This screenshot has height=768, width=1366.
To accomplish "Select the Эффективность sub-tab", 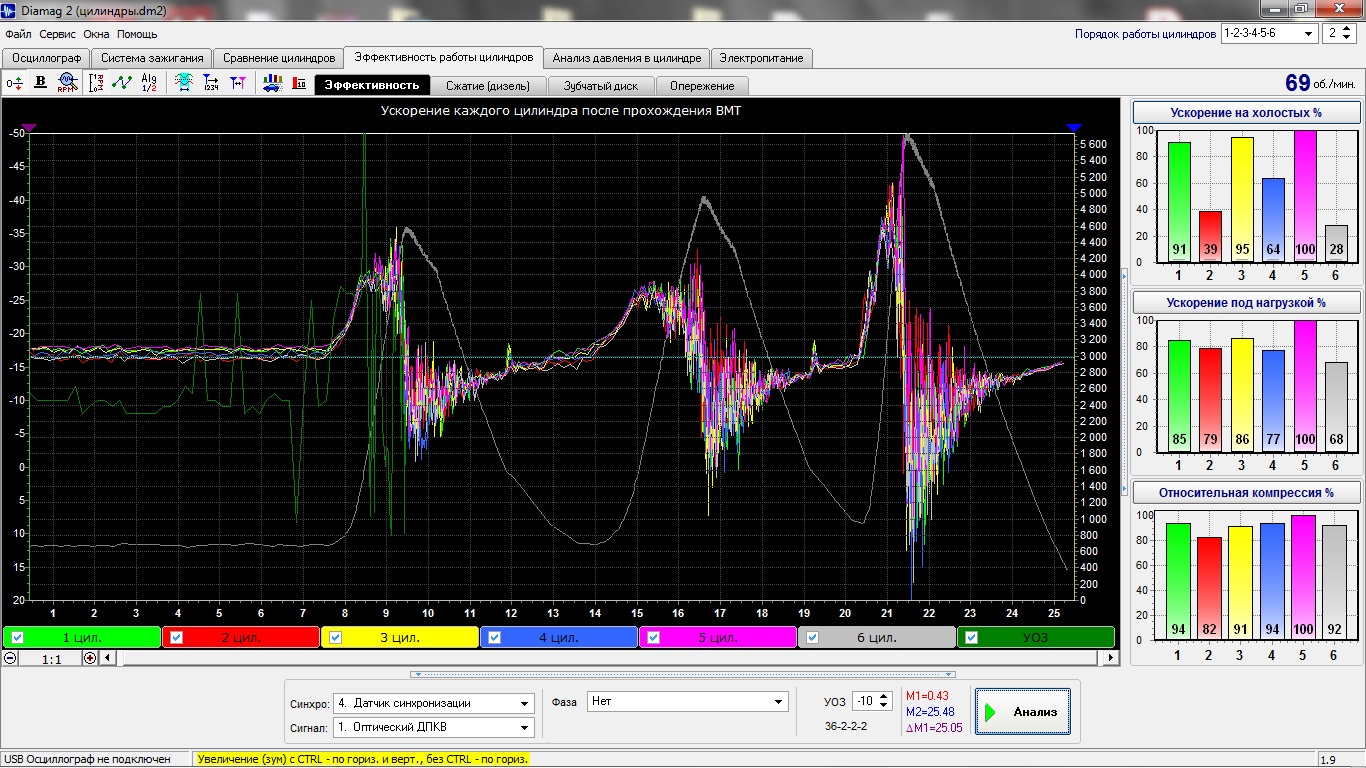I will coord(372,85).
